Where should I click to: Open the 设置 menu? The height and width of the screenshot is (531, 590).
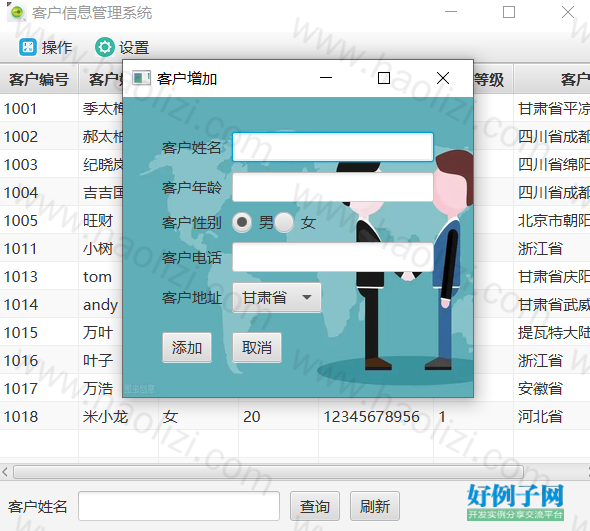[122, 47]
